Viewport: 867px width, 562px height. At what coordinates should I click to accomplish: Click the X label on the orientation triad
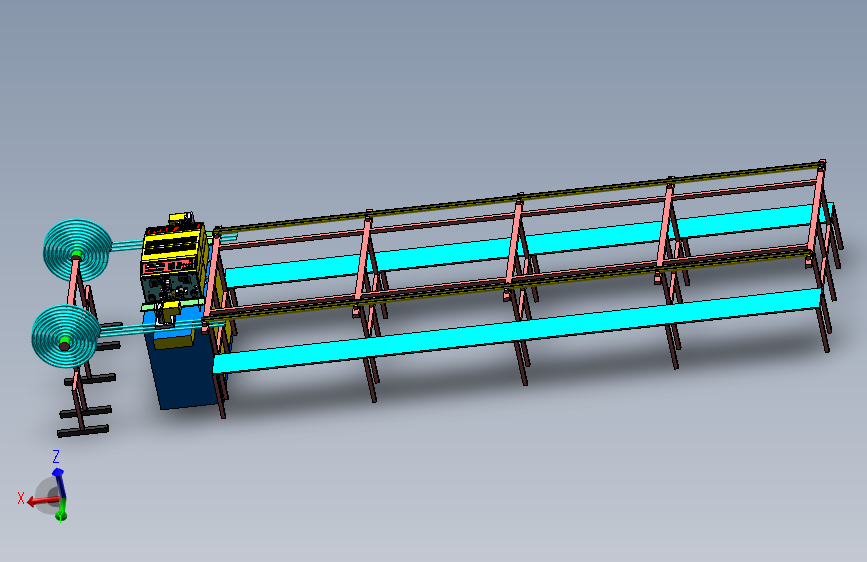click(x=21, y=498)
